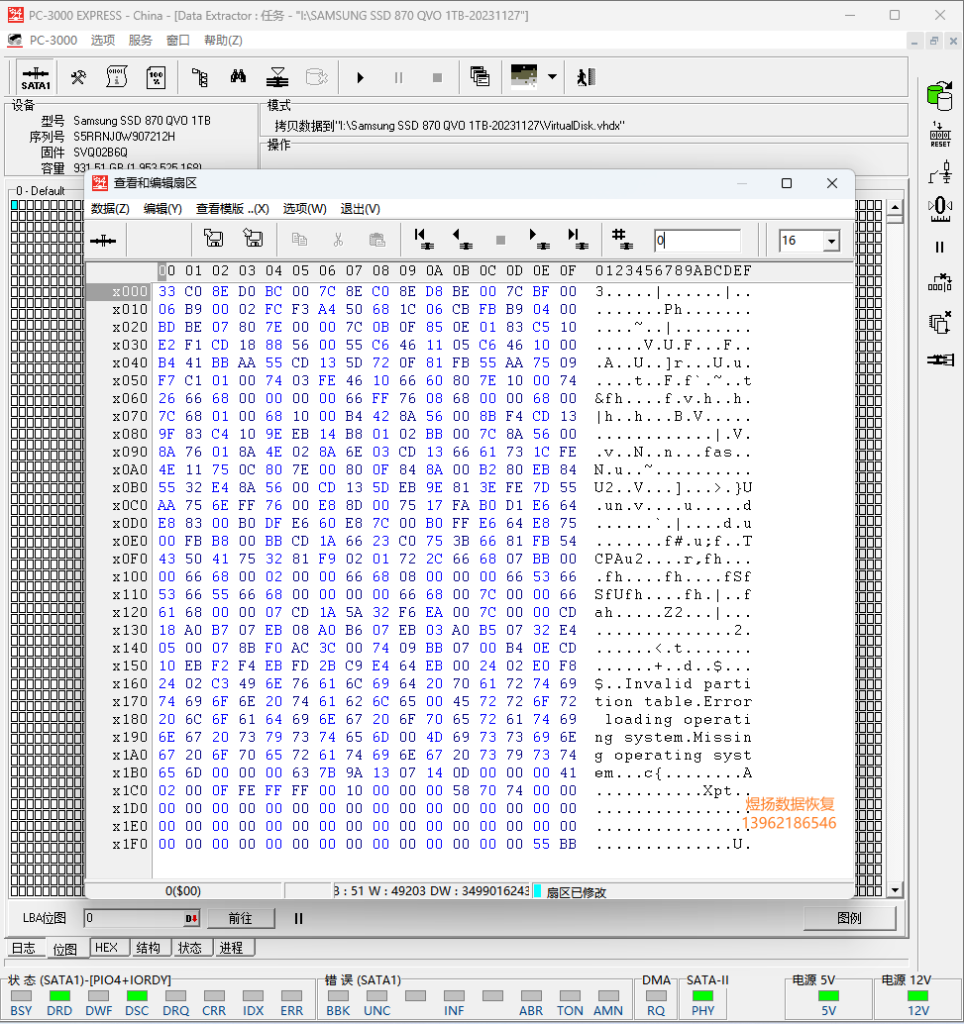This screenshot has width=964, height=1024.
Task: Click the map thumbnail icon in main toolbar
Action: point(524,76)
